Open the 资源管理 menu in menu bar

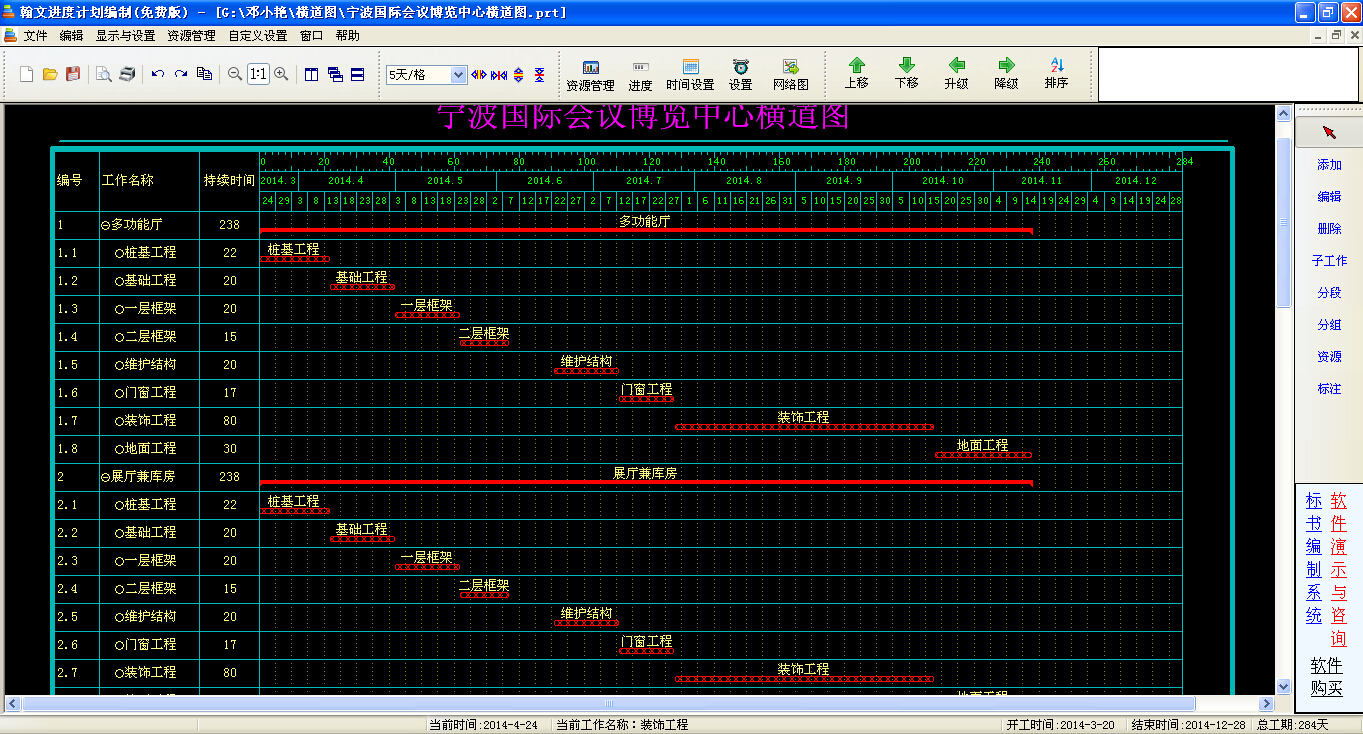coord(191,35)
